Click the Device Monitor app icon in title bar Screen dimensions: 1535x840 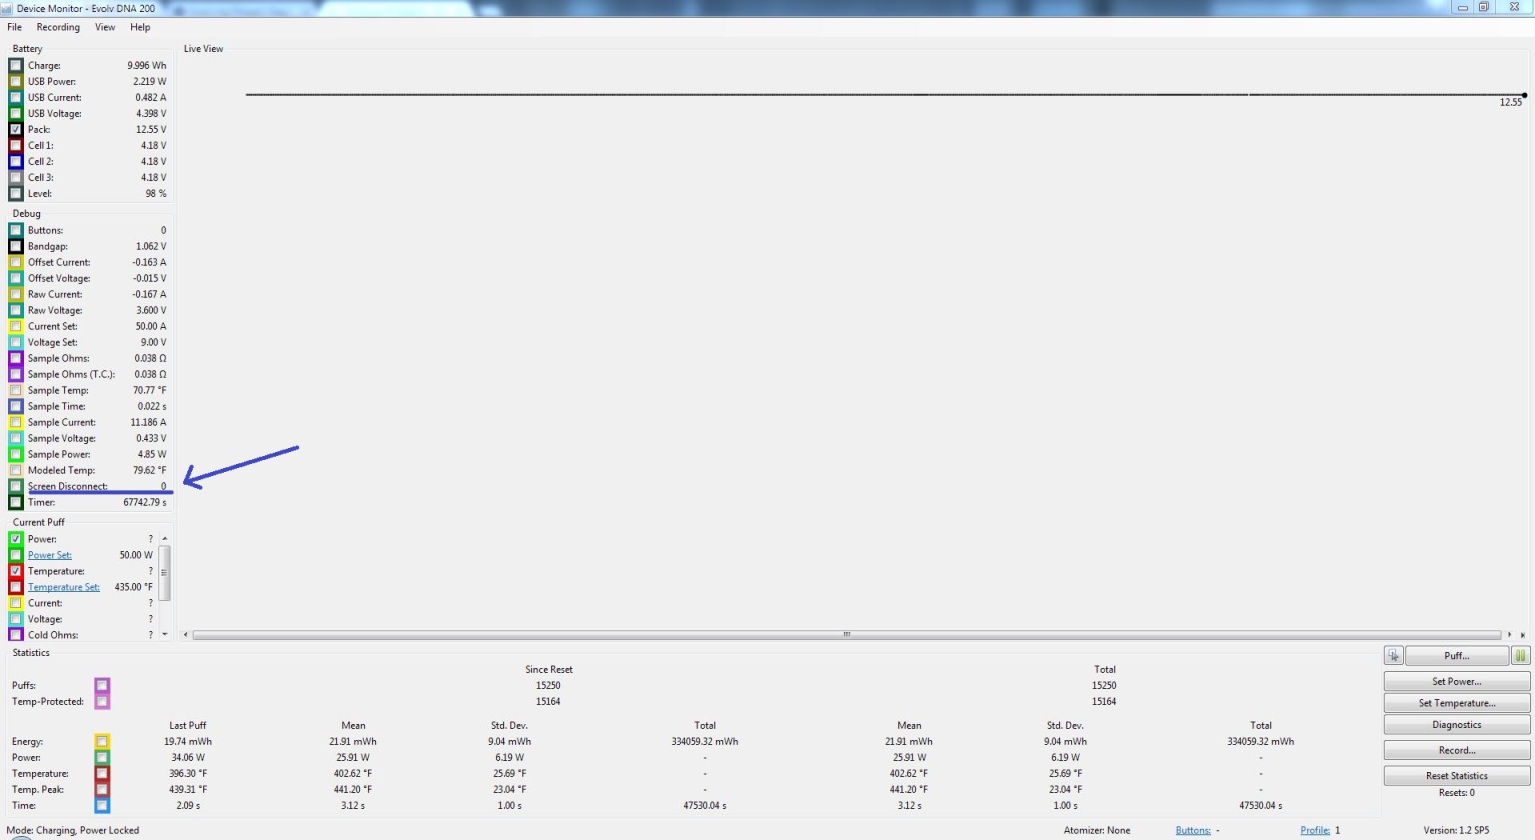coord(8,8)
